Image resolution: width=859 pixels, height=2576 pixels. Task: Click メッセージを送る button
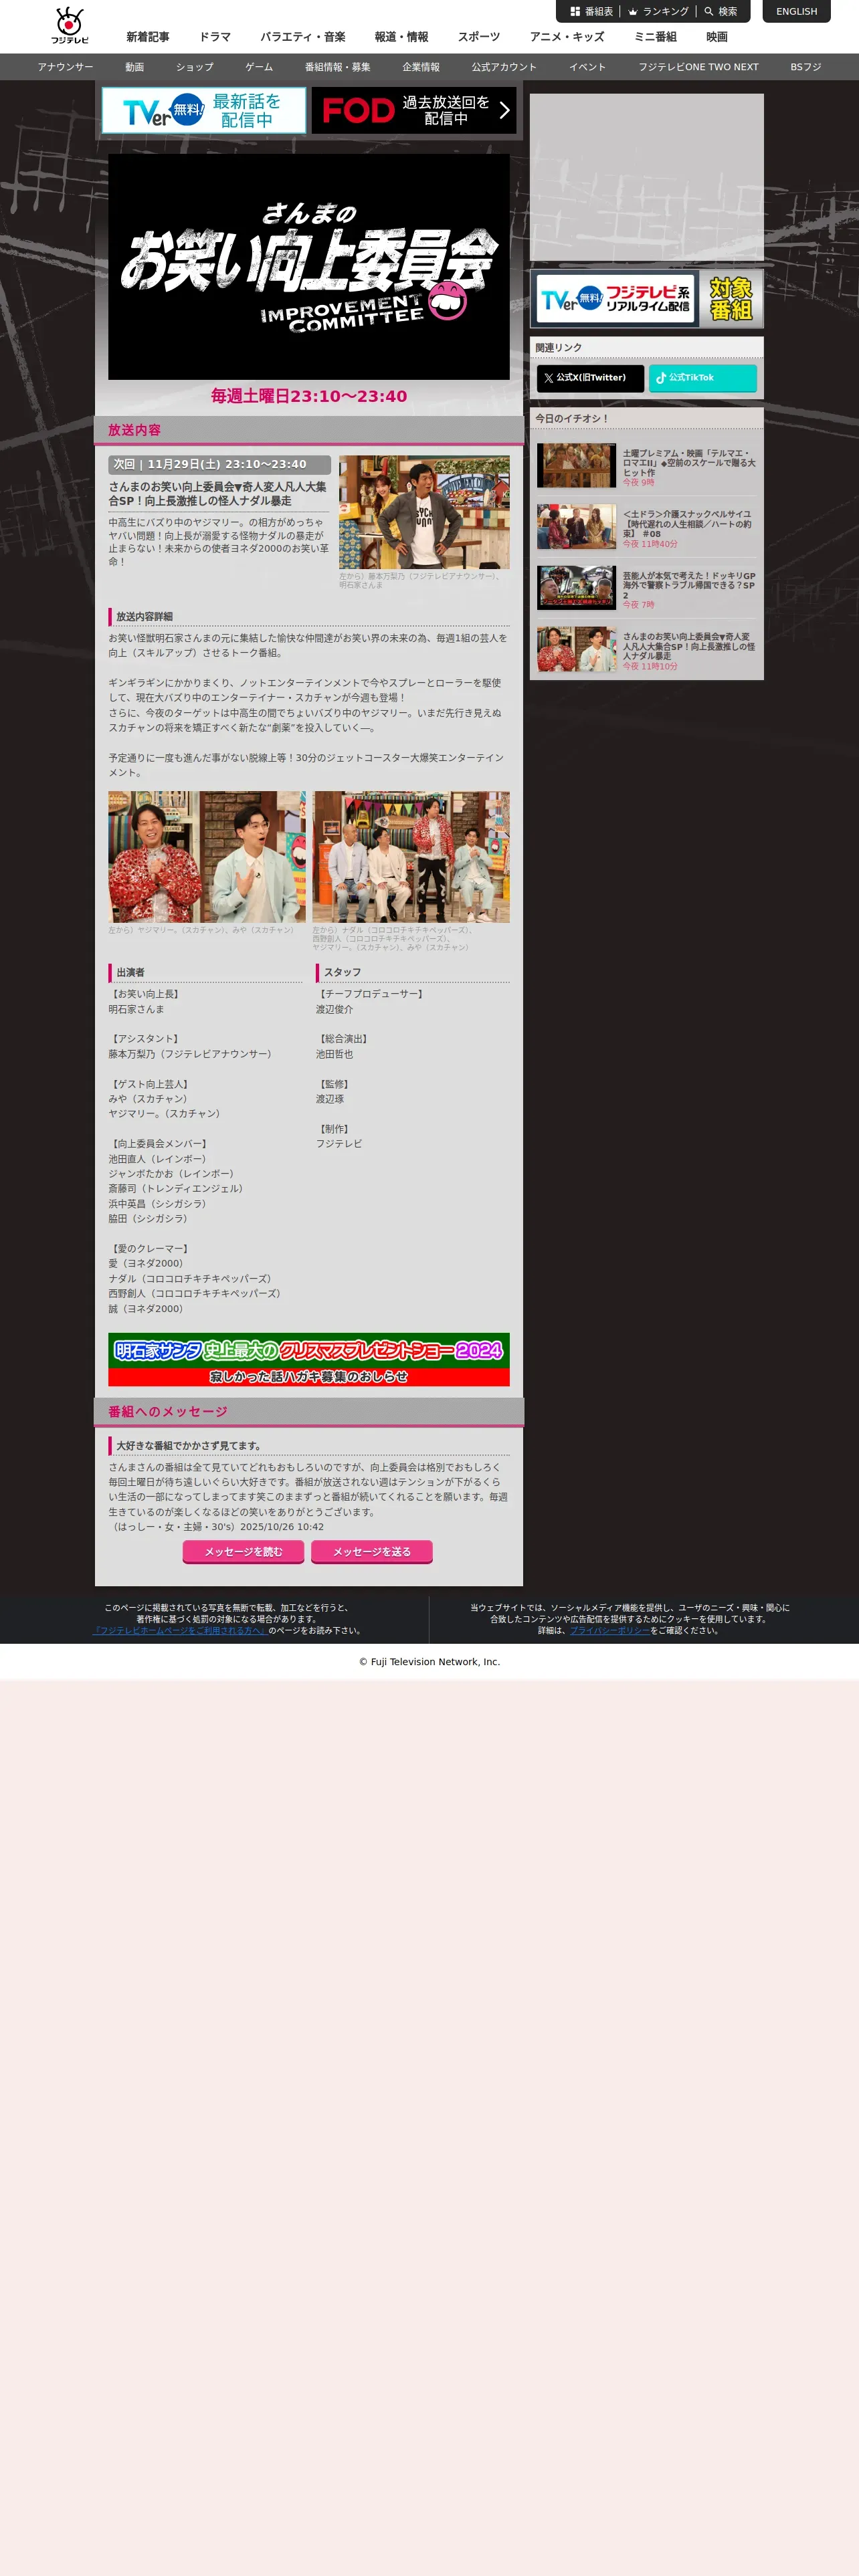point(372,1551)
